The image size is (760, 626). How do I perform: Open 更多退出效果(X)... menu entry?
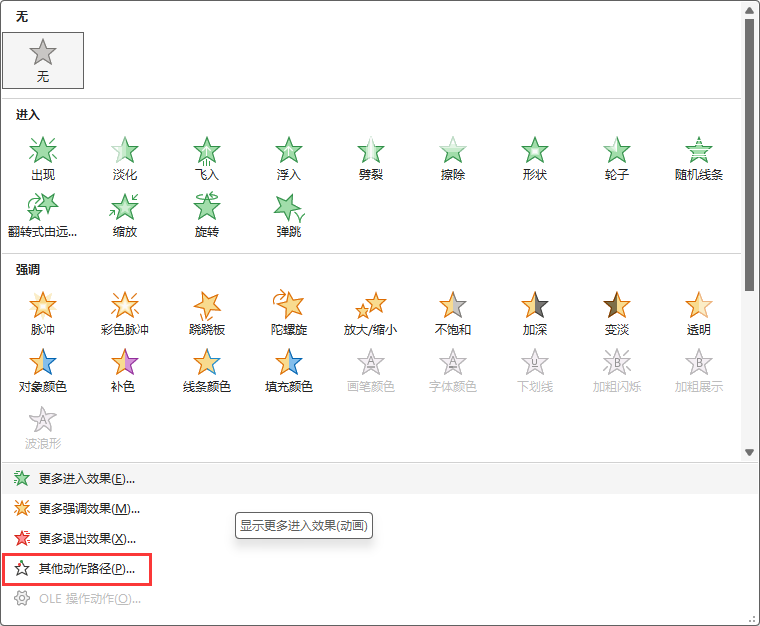(379, 539)
